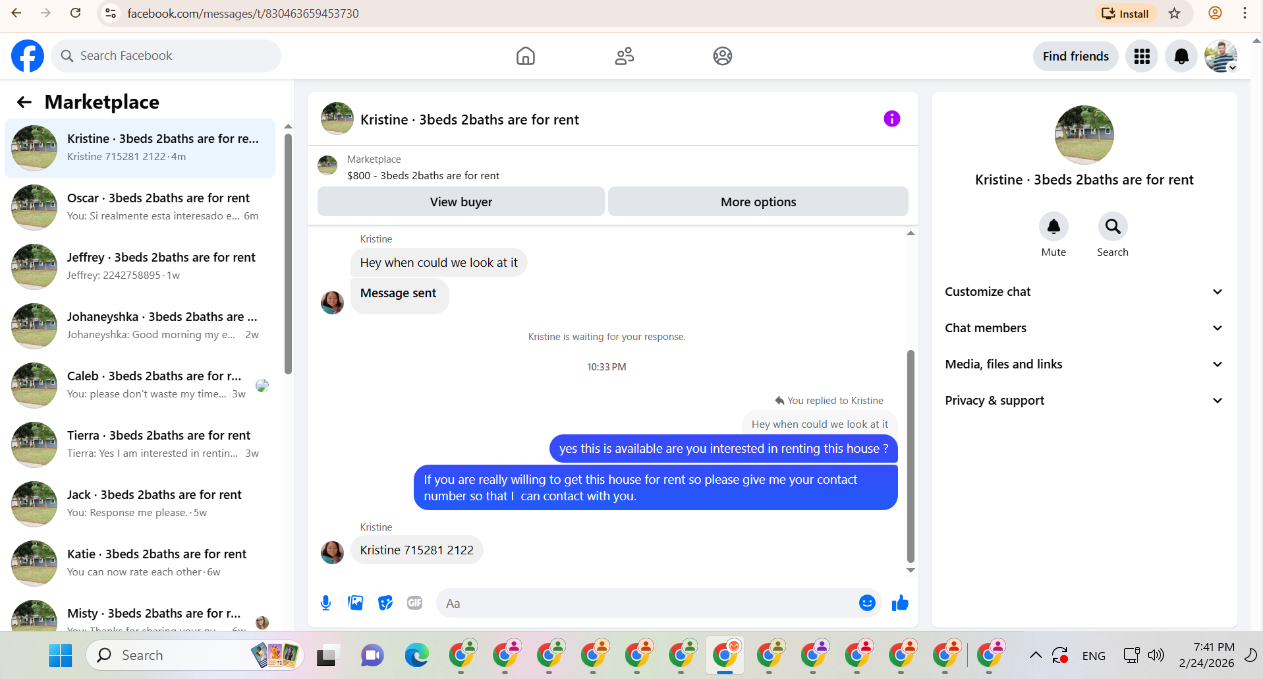Click the Aa message input field
The image size is (1263, 679).
pos(645,603)
